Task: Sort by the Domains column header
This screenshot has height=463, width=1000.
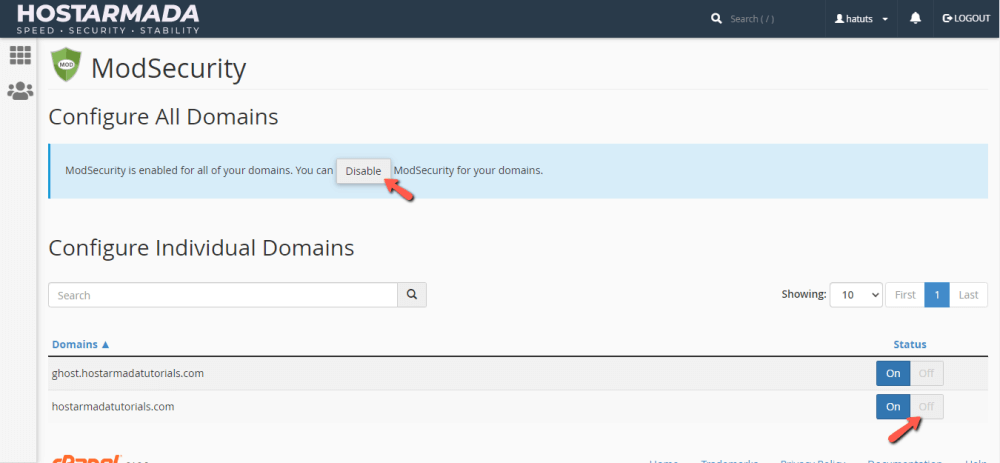Action: pyautogui.click(x=80, y=344)
